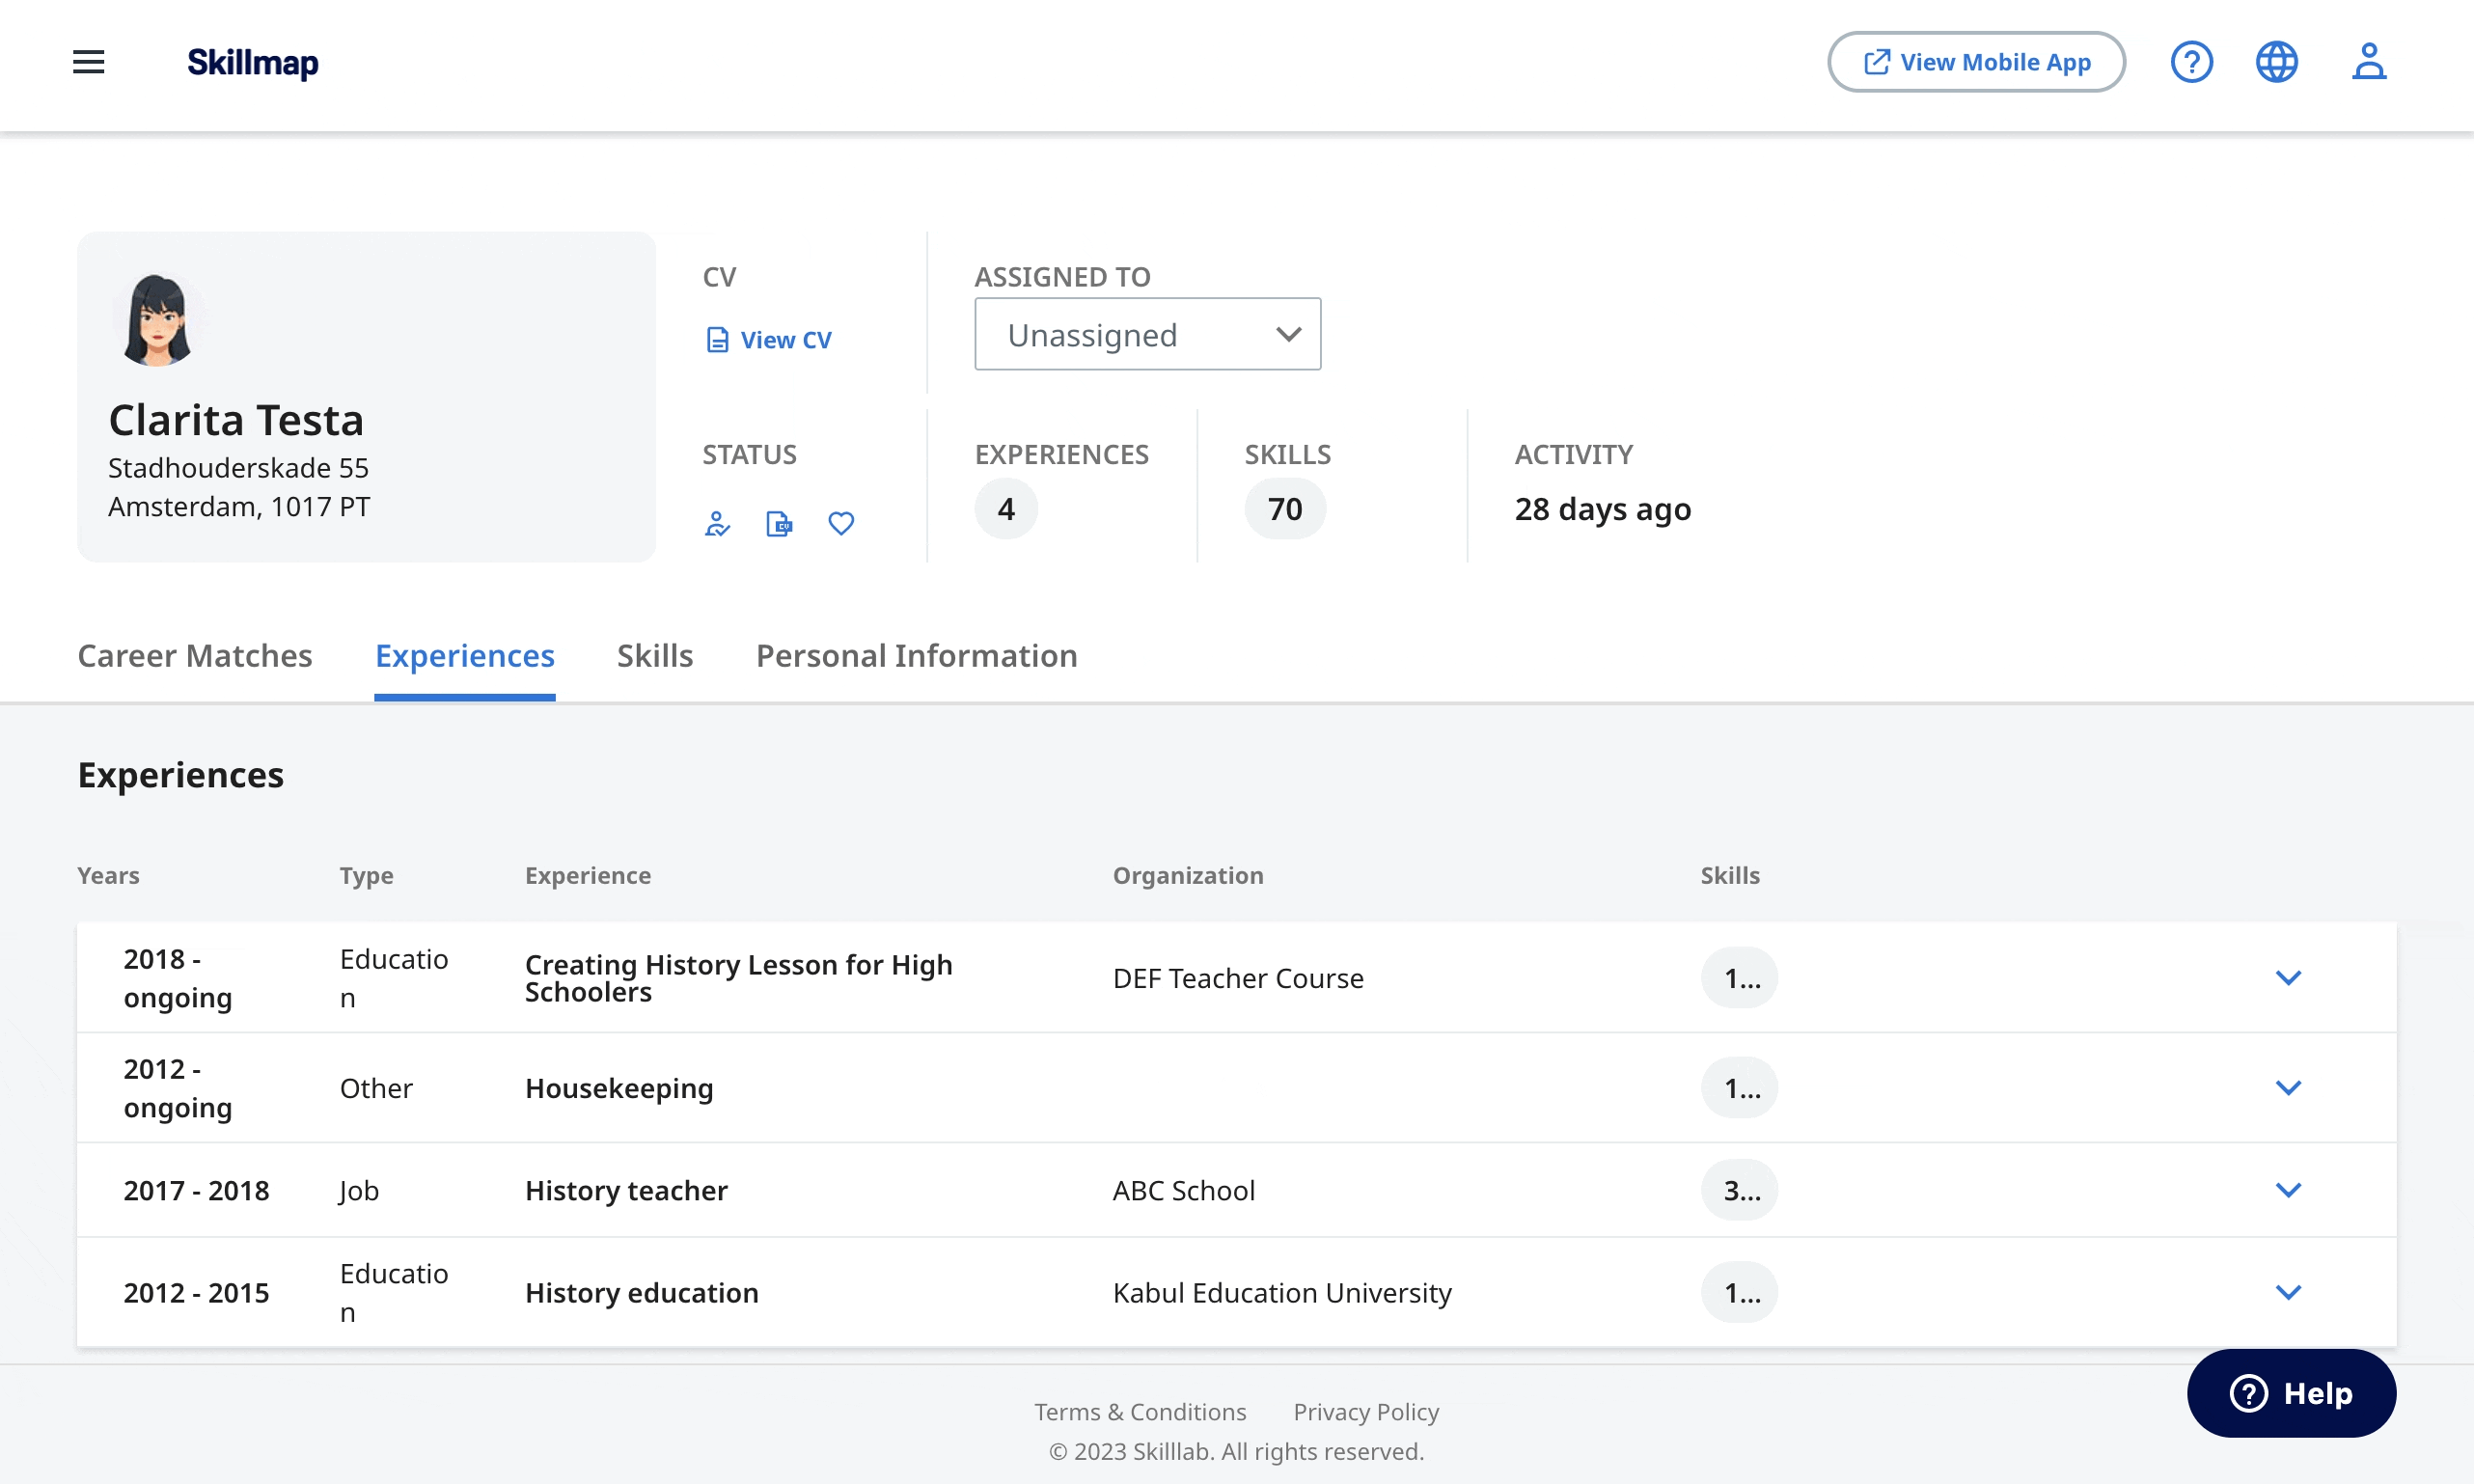Click 'ABC School' organization cell
Screen dimensions: 2474x1484
tap(1184, 1190)
